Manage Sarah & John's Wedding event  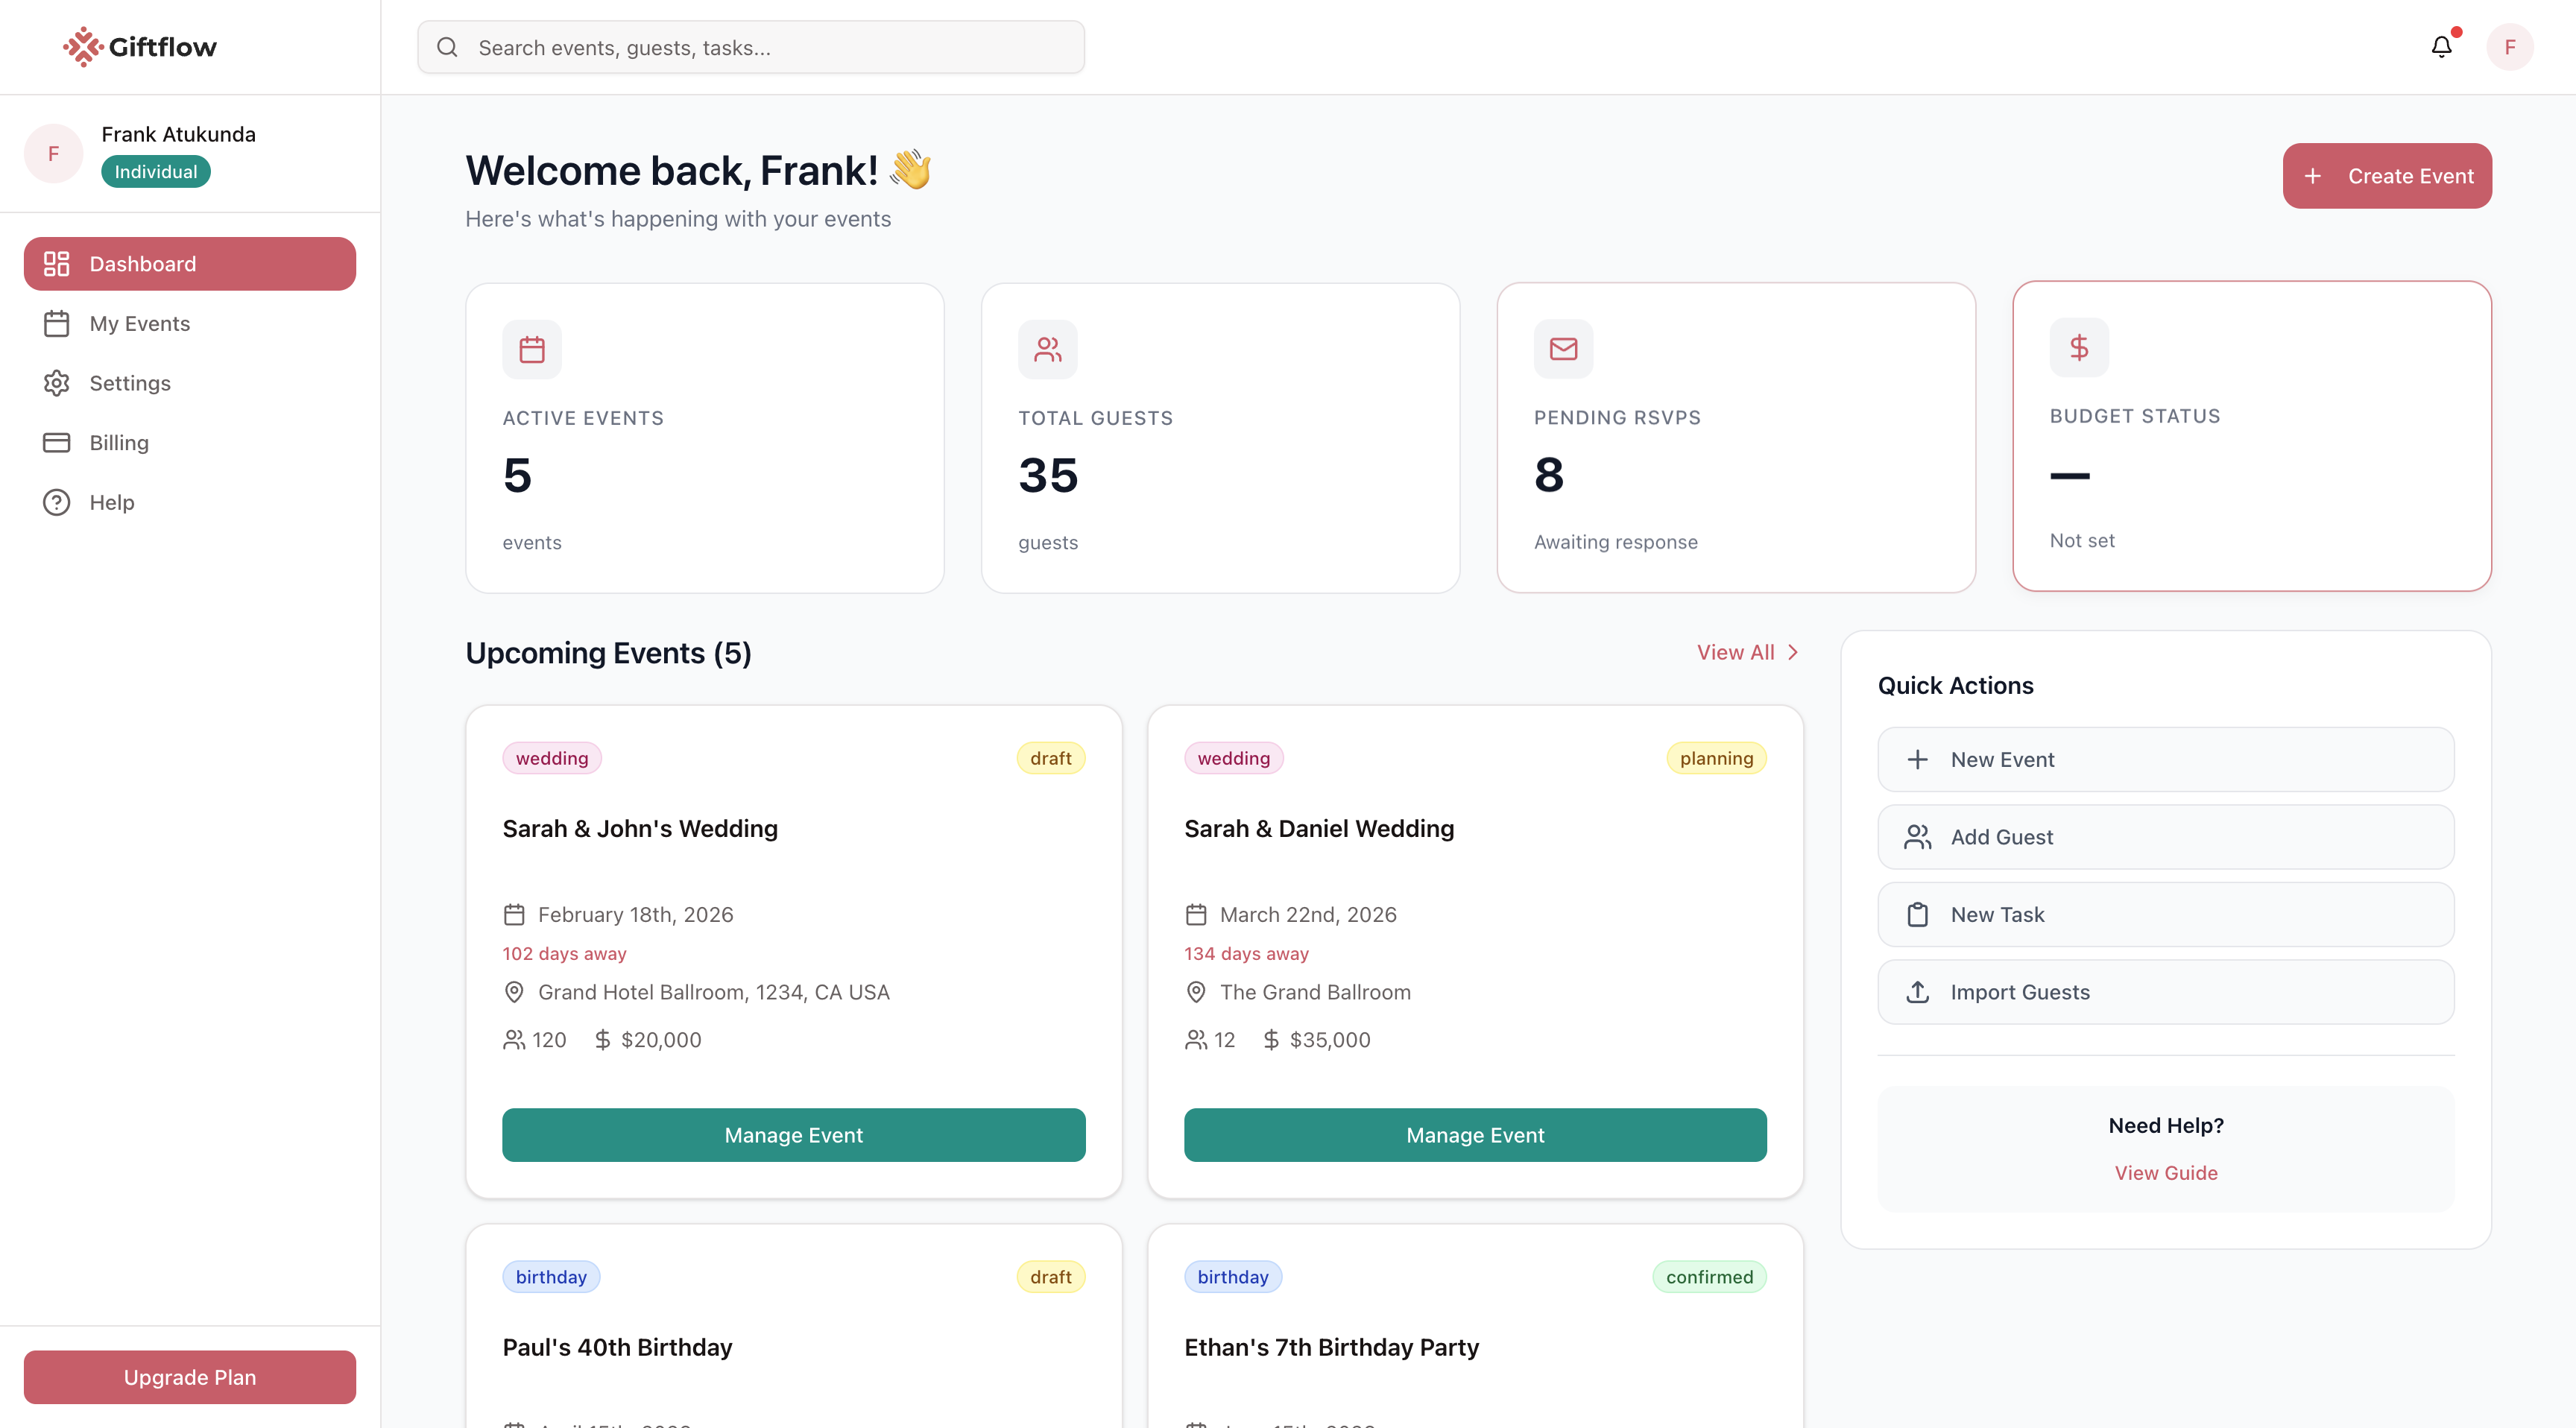pyautogui.click(x=793, y=1134)
